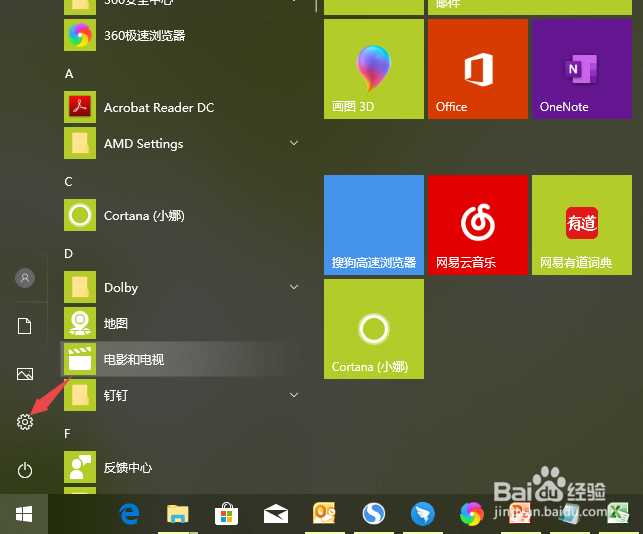The image size is (643, 534).
Task: Open AMD Settings folder icon
Action: point(80,143)
